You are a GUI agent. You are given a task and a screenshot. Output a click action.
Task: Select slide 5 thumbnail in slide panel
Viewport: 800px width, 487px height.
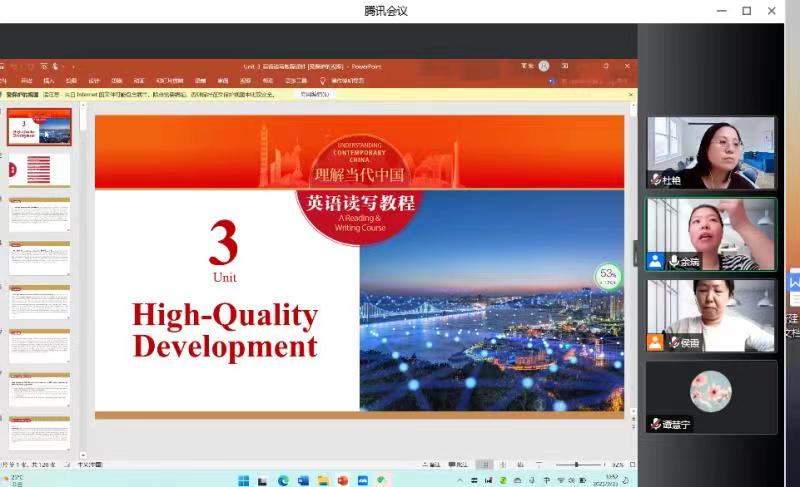coord(39,302)
